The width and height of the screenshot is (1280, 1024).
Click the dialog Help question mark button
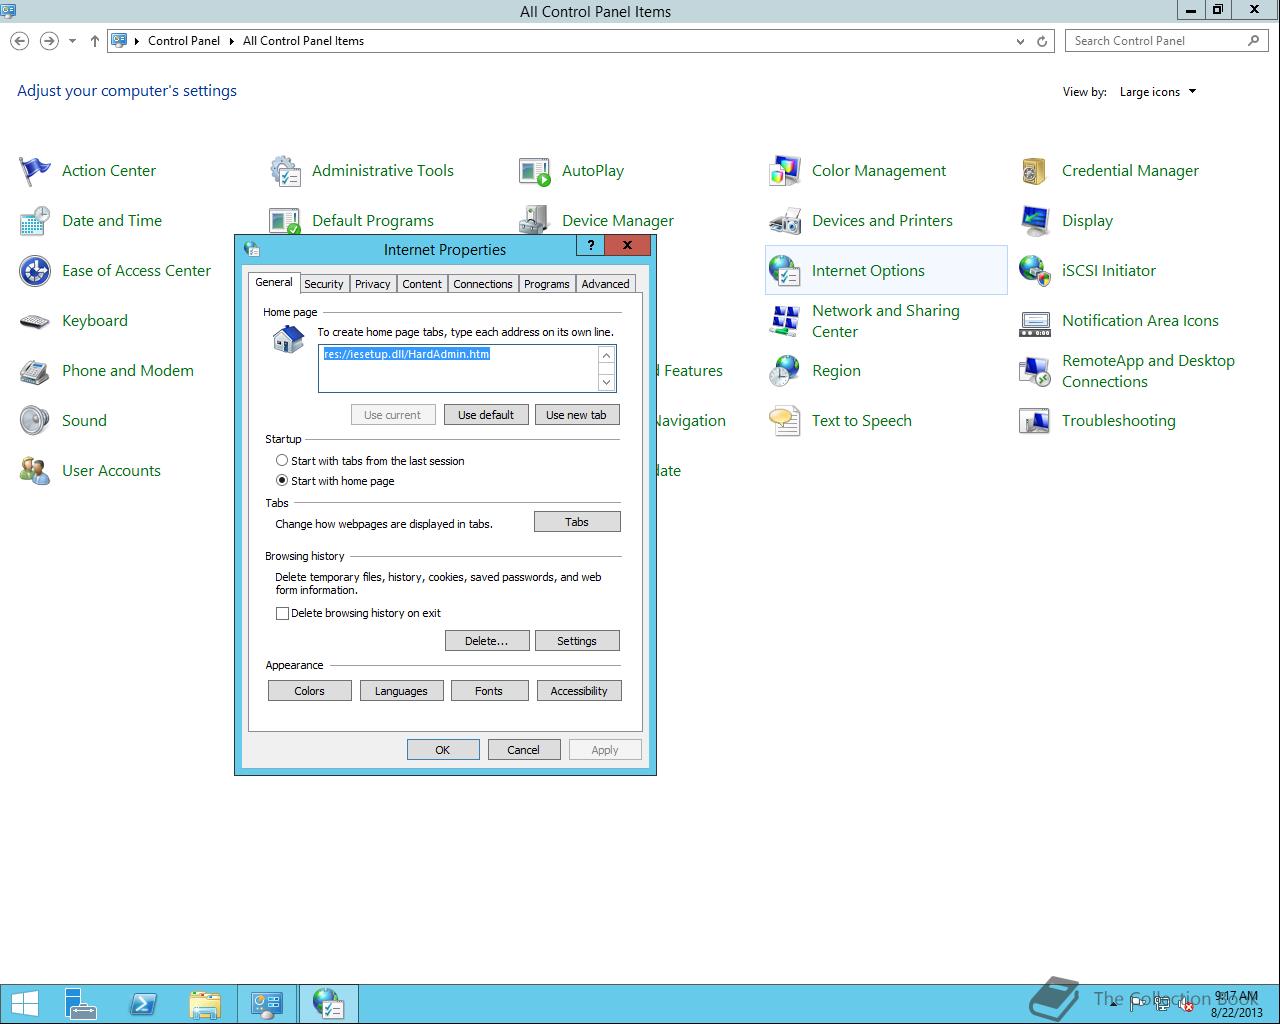point(590,245)
